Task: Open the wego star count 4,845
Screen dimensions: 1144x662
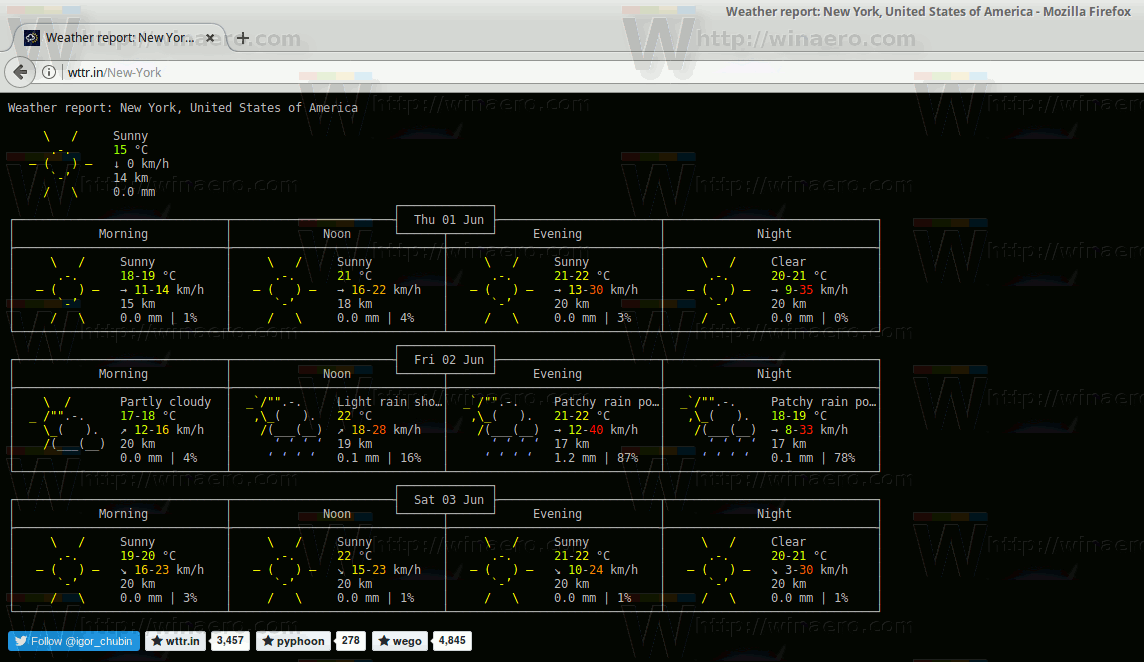Action: (451, 641)
